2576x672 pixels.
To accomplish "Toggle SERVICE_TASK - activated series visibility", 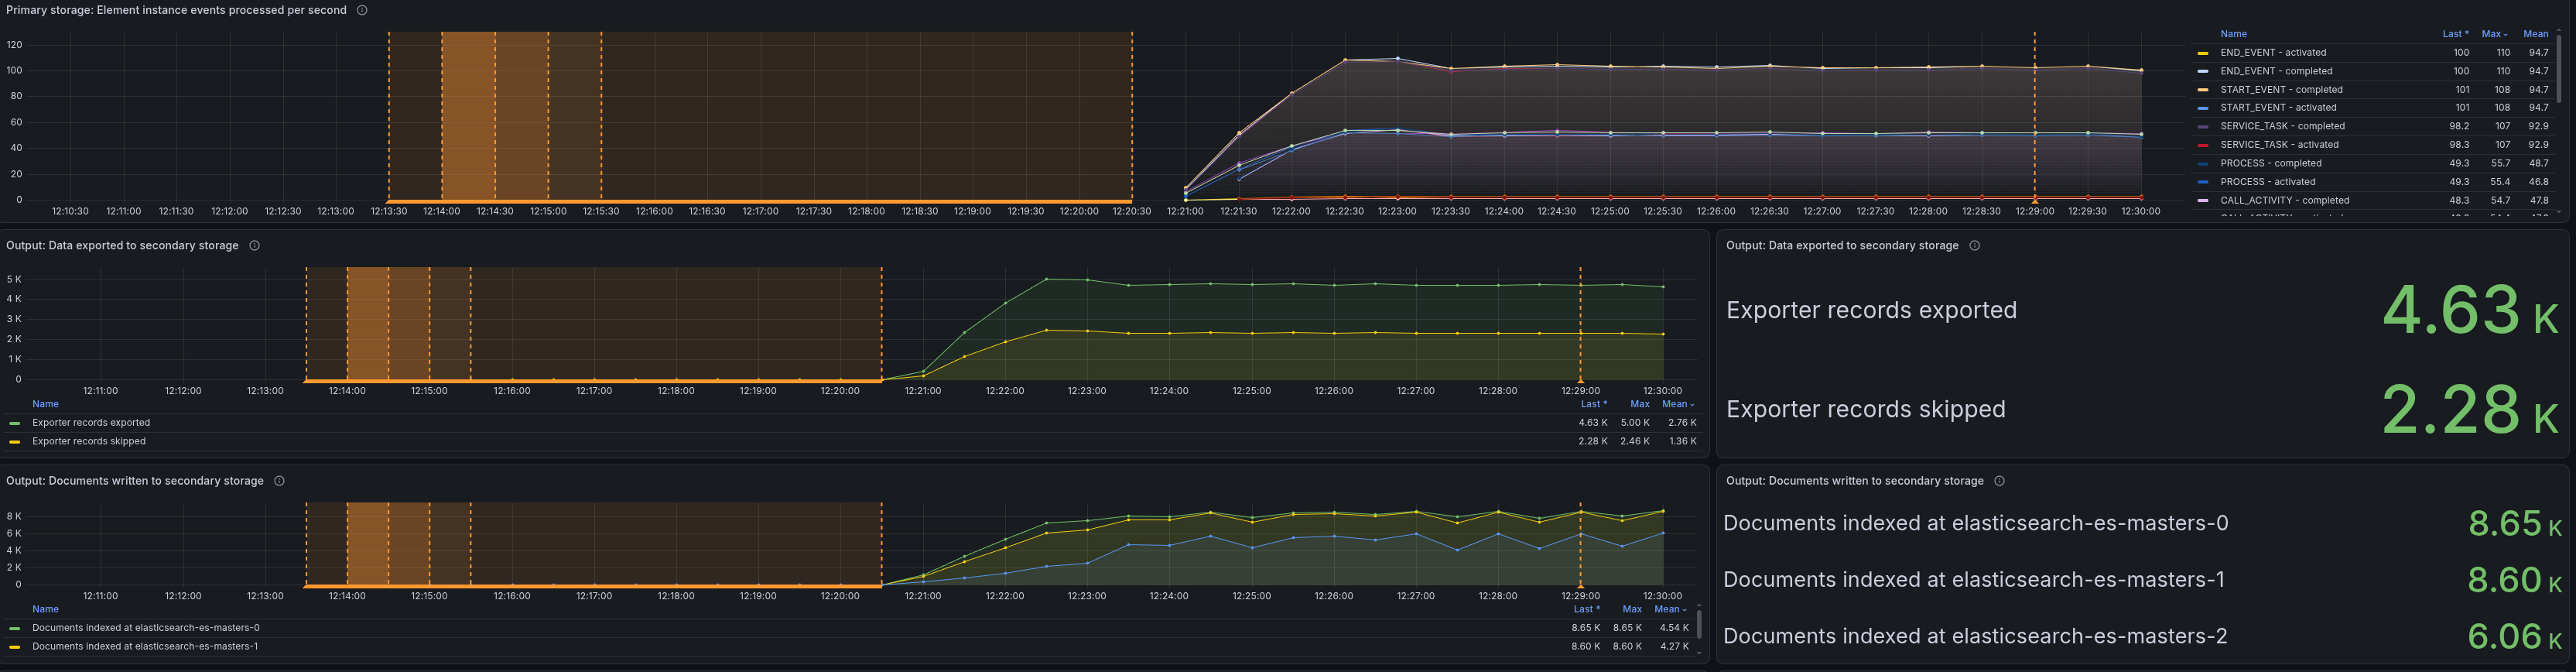I will 2279,144.
